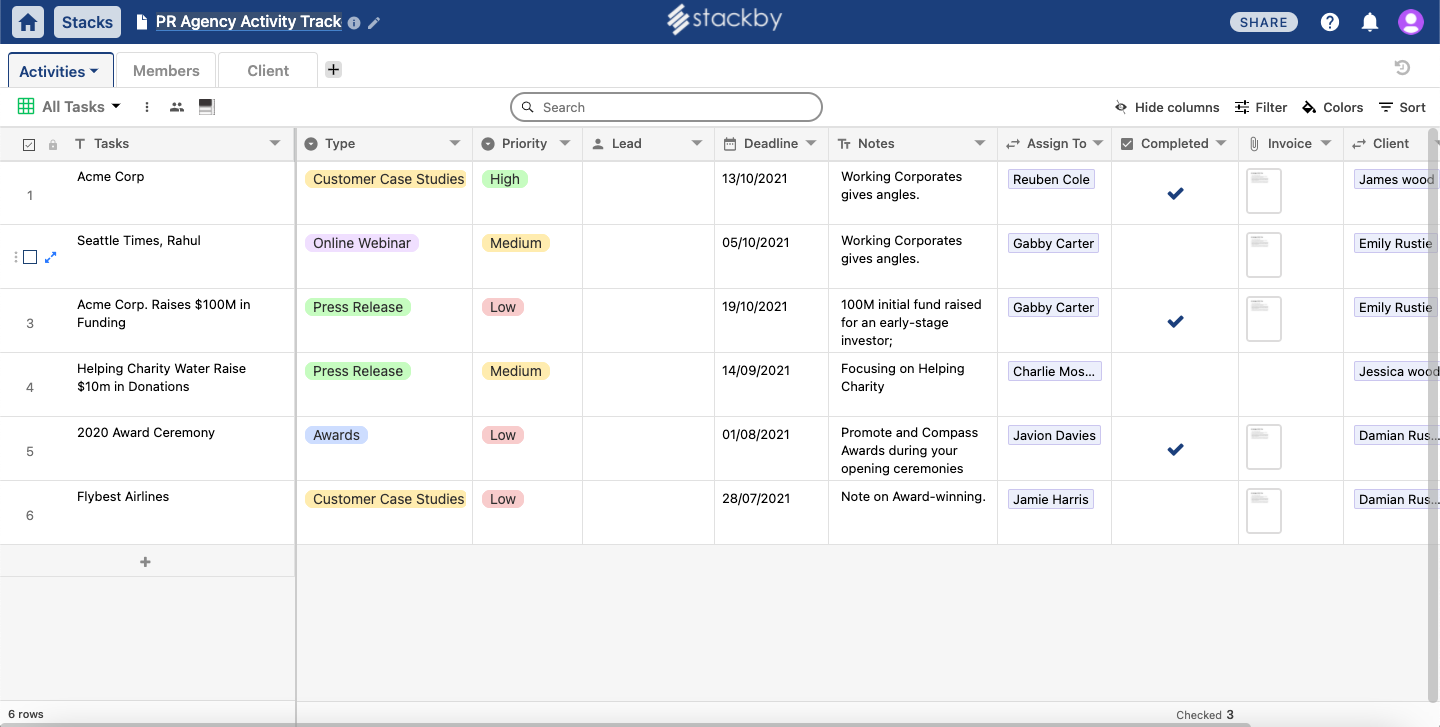Open Assign To column dropdown arrow
Viewport: 1440px width, 727px height.
click(x=1098, y=144)
